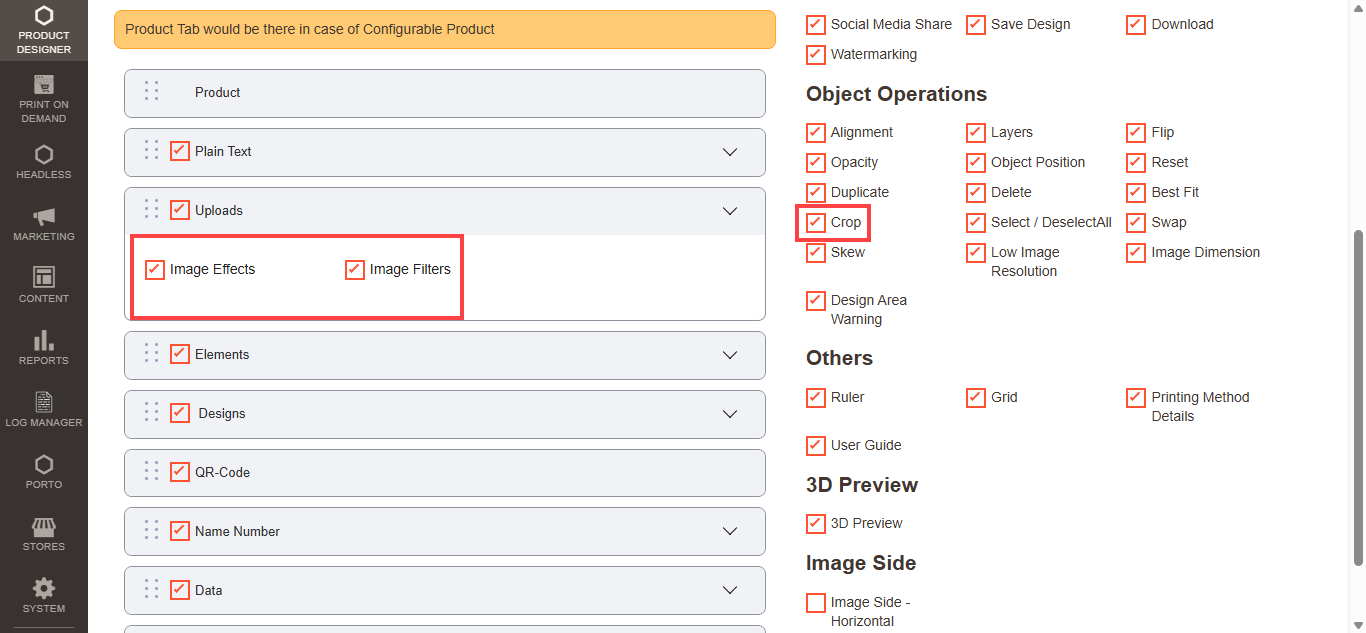Open the System gear icon

pos(44,588)
